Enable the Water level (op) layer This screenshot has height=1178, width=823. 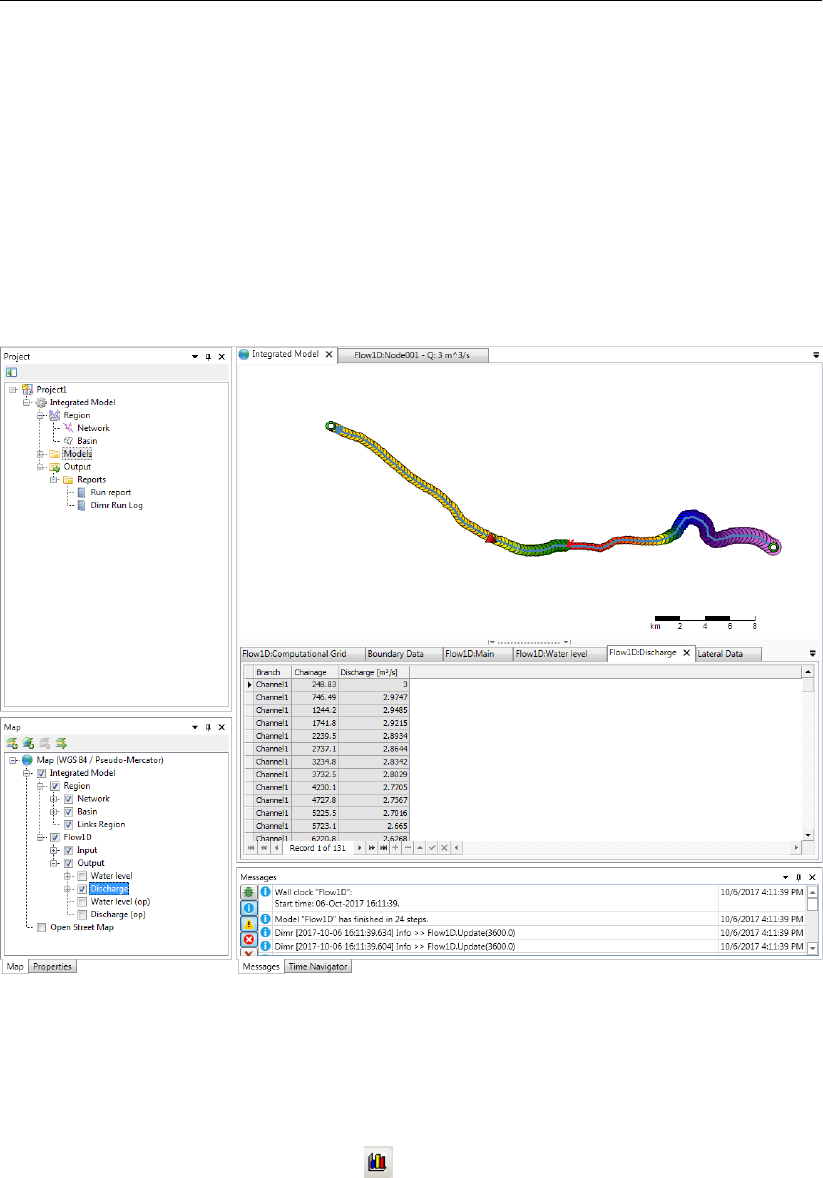[82, 902]
